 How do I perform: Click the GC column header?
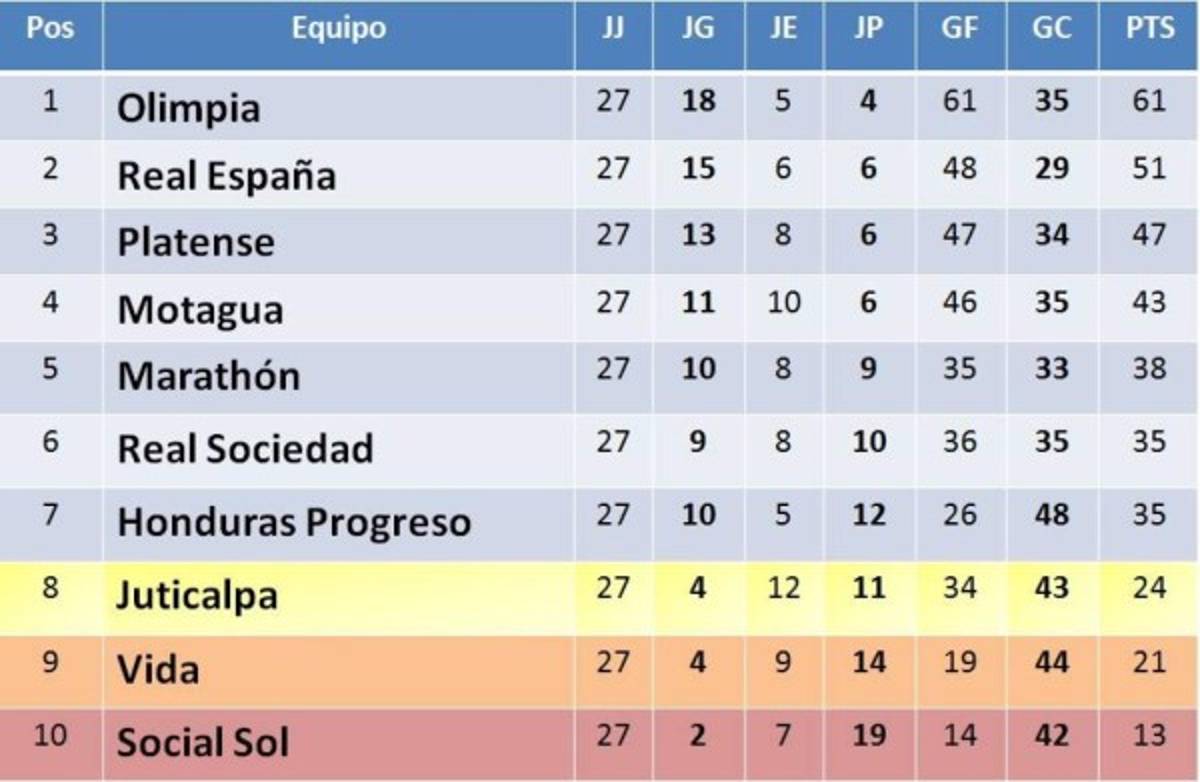(x=1052, y=29)
